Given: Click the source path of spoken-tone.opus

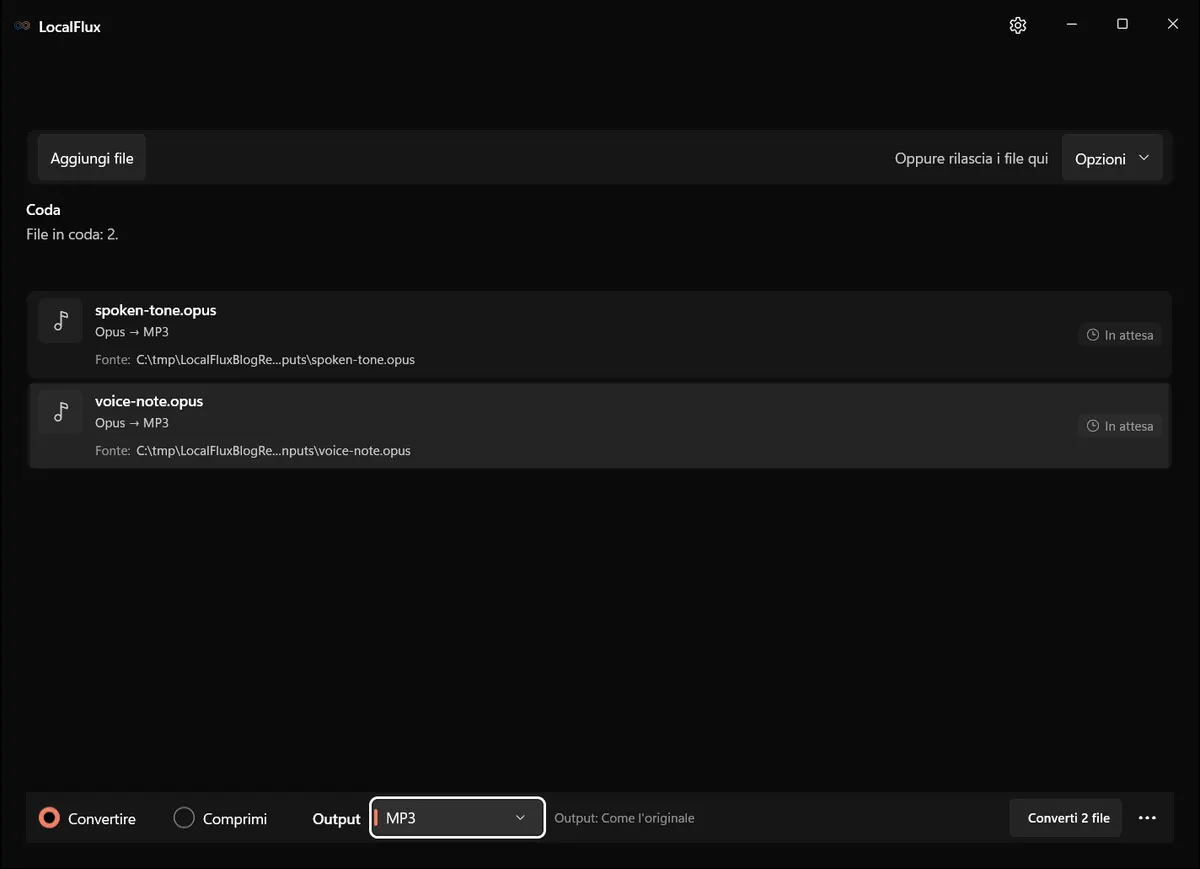Looking at the screenshot, I should pyautogui.click(x=275, y=360).
